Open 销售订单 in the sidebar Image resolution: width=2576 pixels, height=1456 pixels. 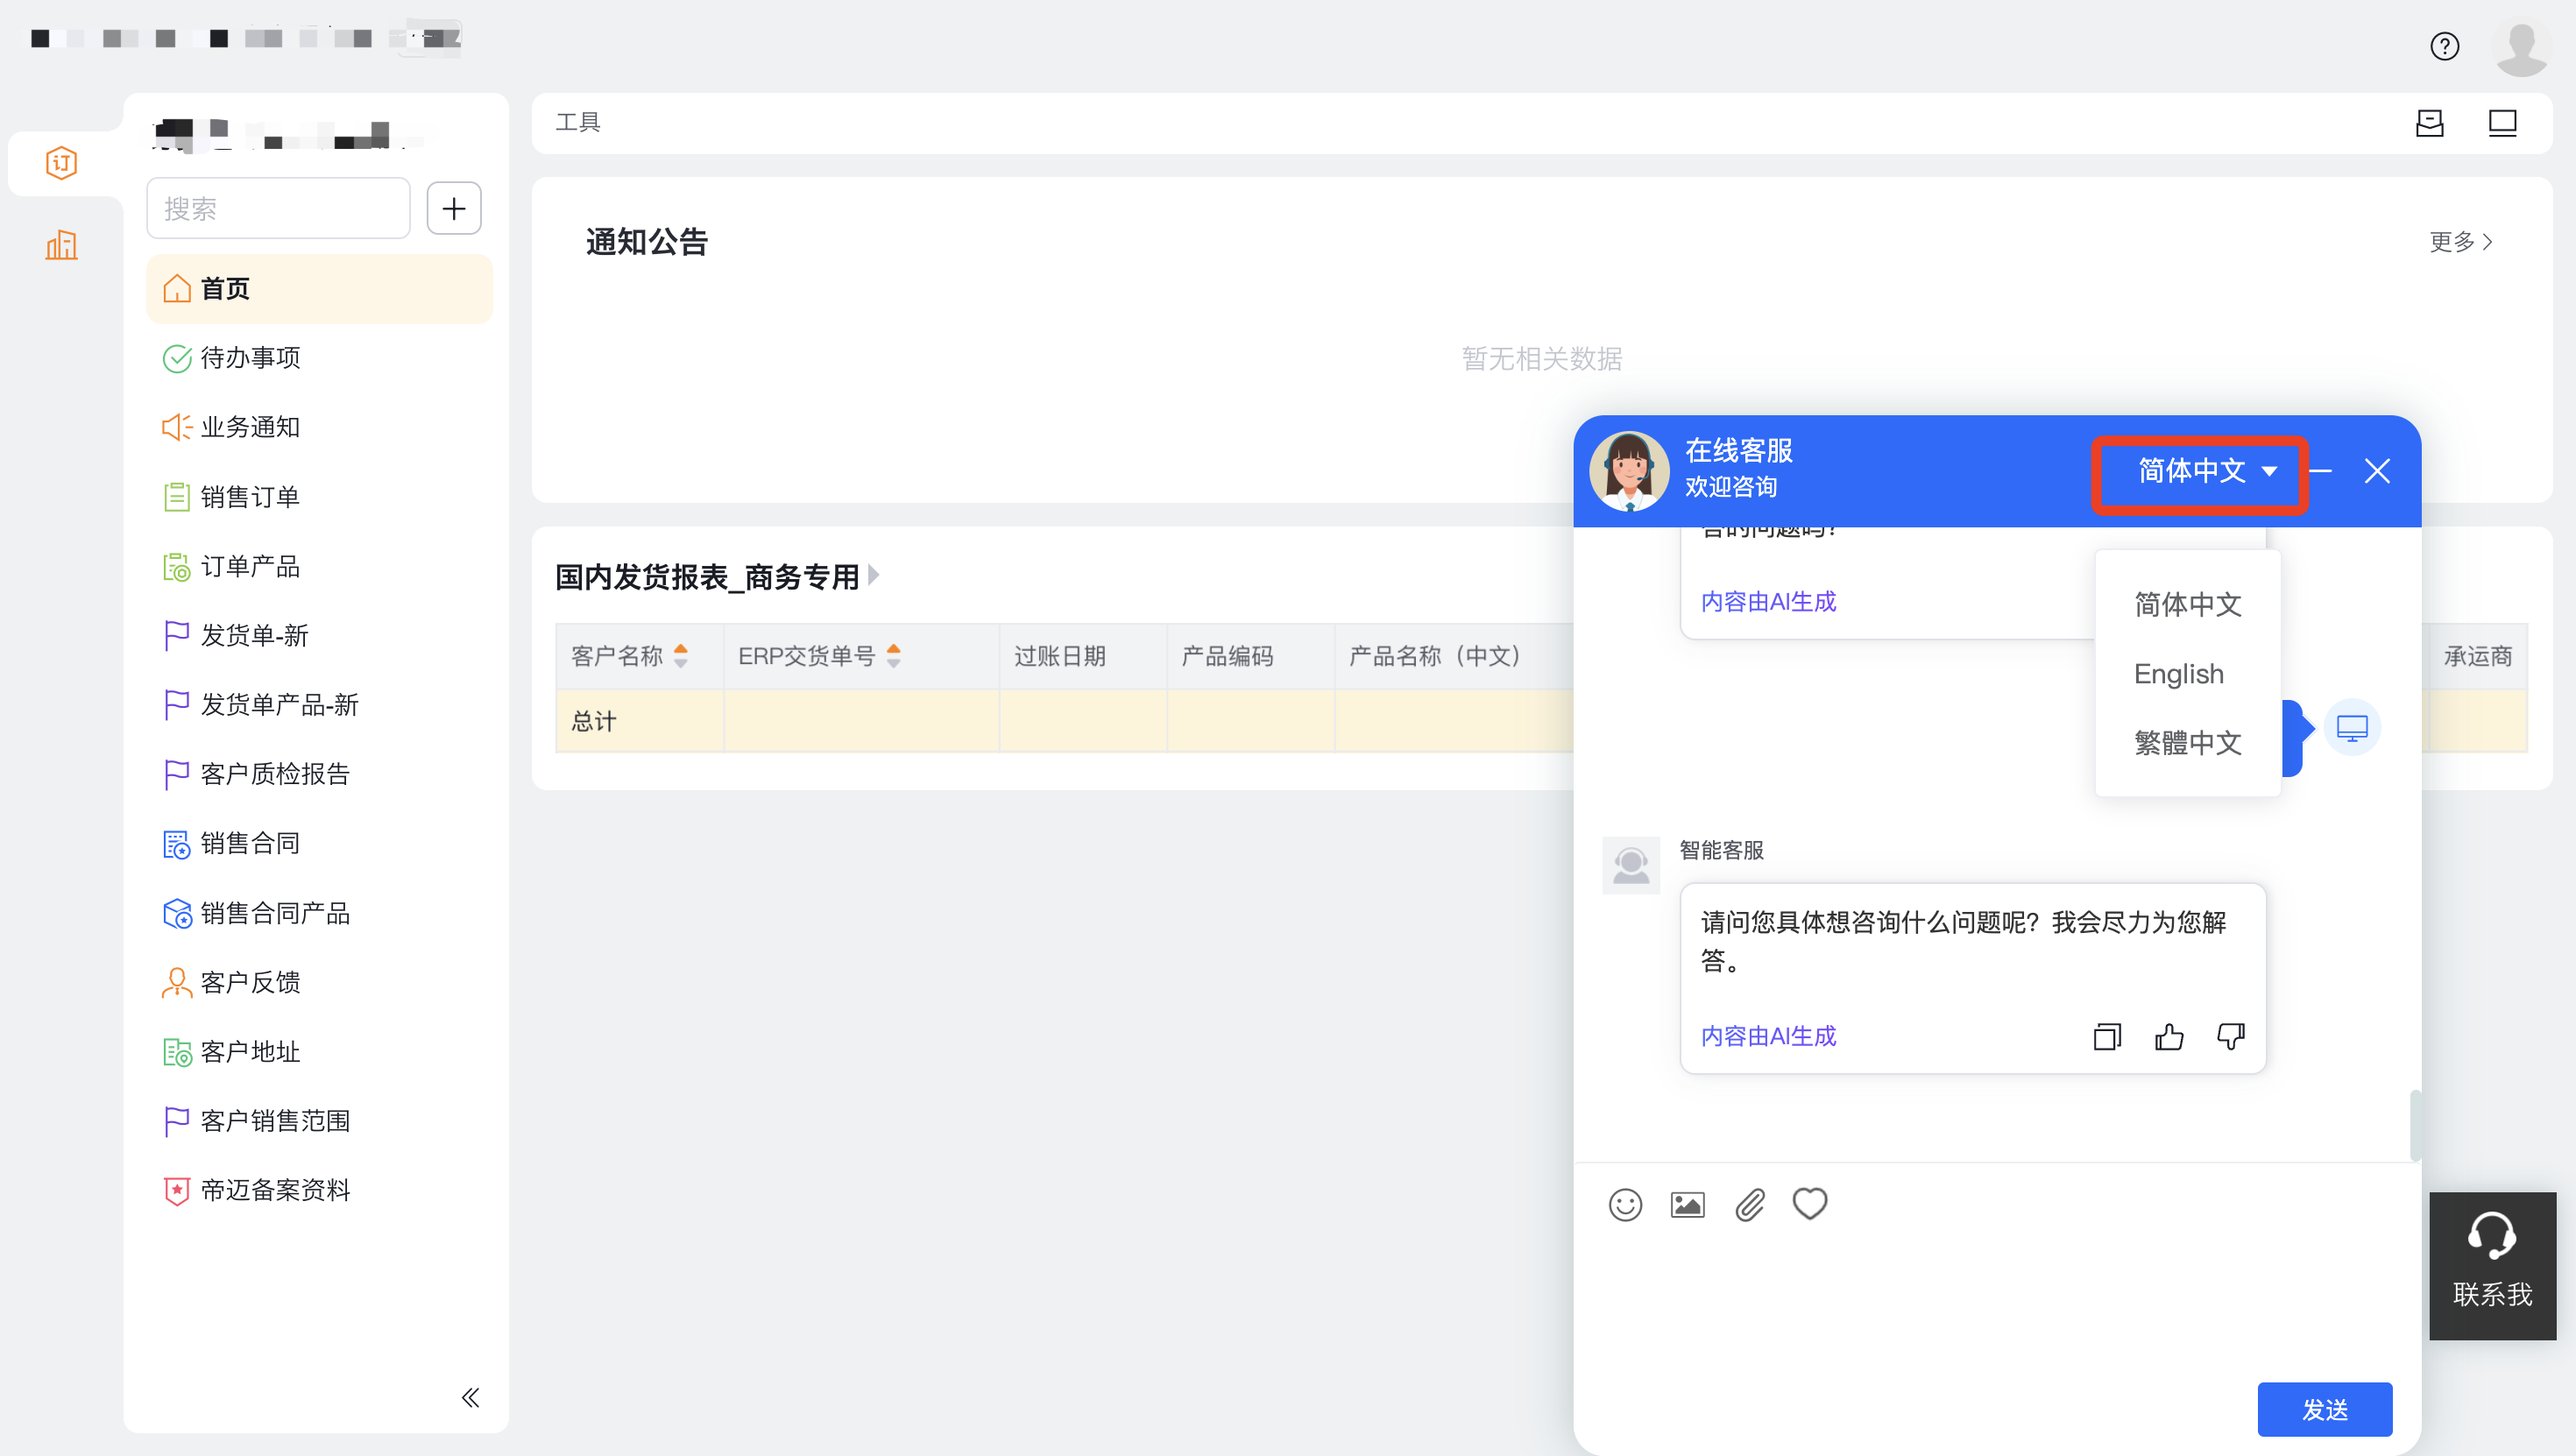(x=250, y=497)
